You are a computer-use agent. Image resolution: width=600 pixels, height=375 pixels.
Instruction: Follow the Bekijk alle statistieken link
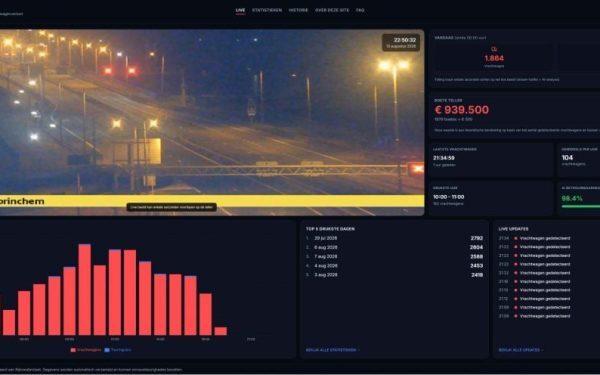coord(333,350)
